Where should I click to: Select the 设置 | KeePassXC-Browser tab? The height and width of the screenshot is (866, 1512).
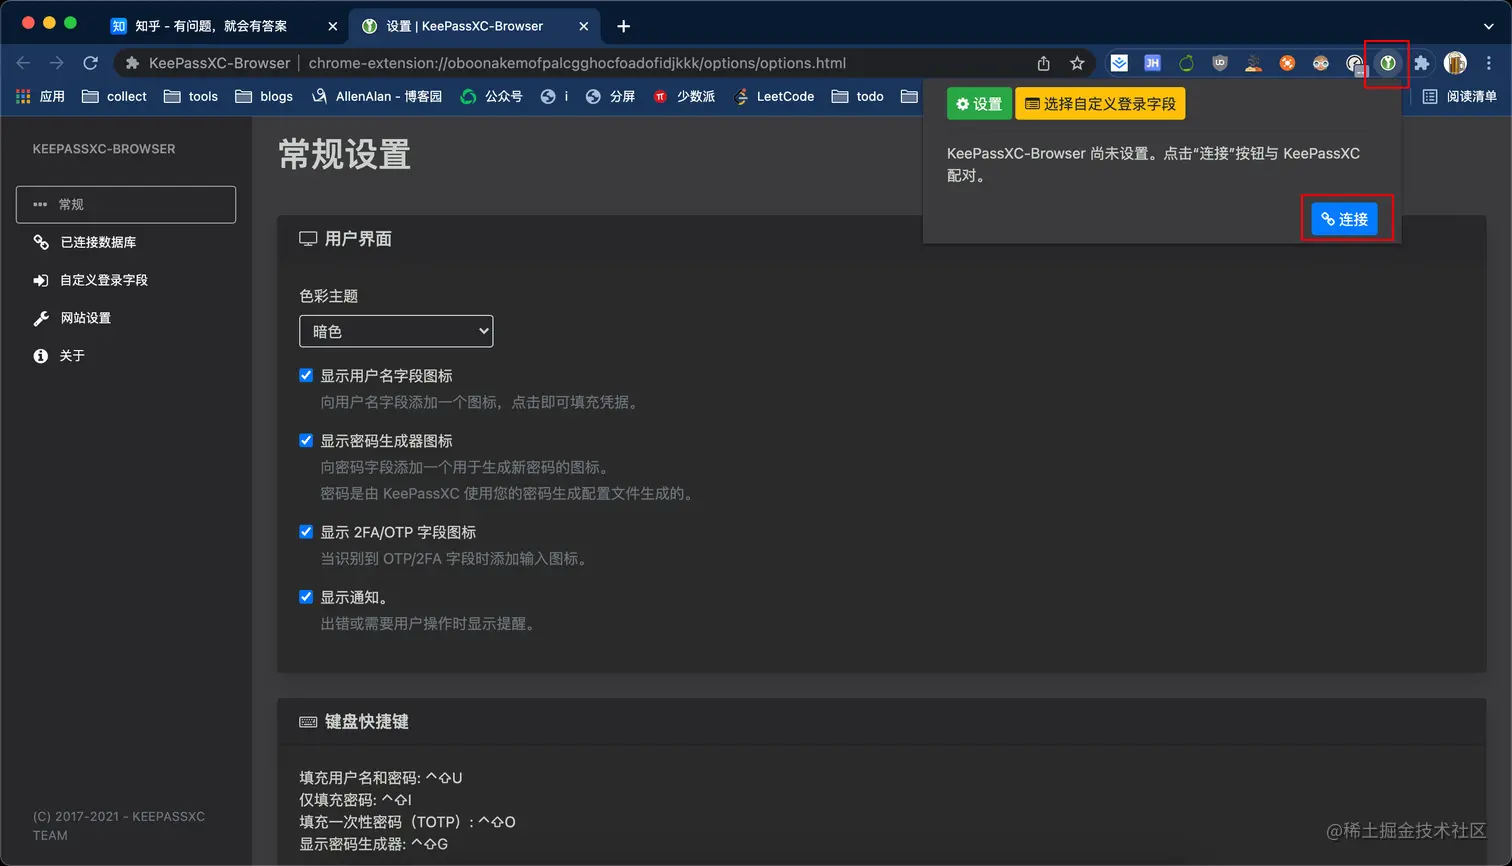[475, 26]
